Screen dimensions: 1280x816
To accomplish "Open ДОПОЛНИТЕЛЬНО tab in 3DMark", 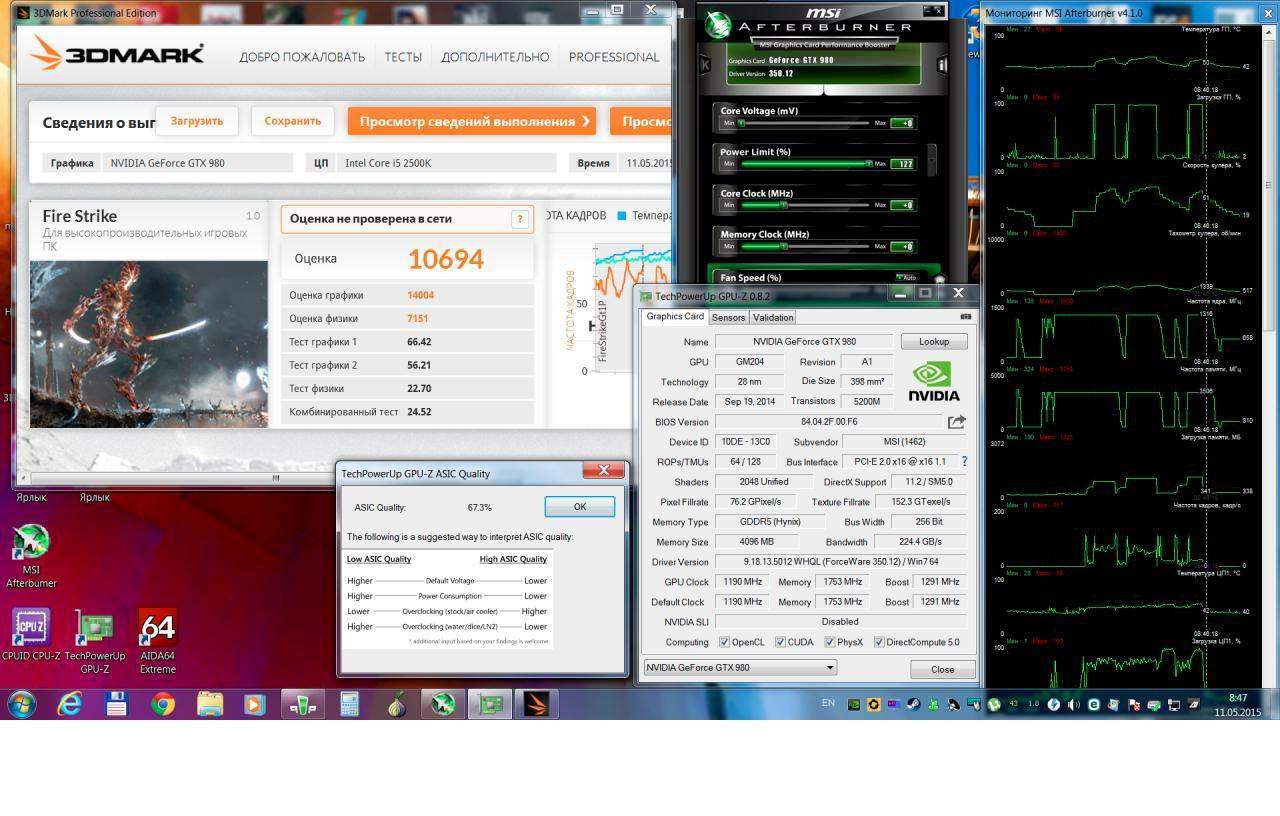I will (495, 57).
